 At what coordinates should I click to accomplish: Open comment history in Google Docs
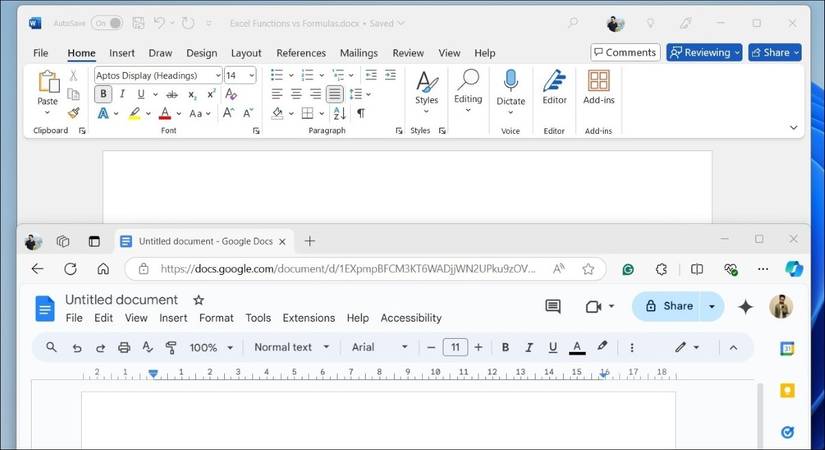pyautogui.click(x=552, y=306)
